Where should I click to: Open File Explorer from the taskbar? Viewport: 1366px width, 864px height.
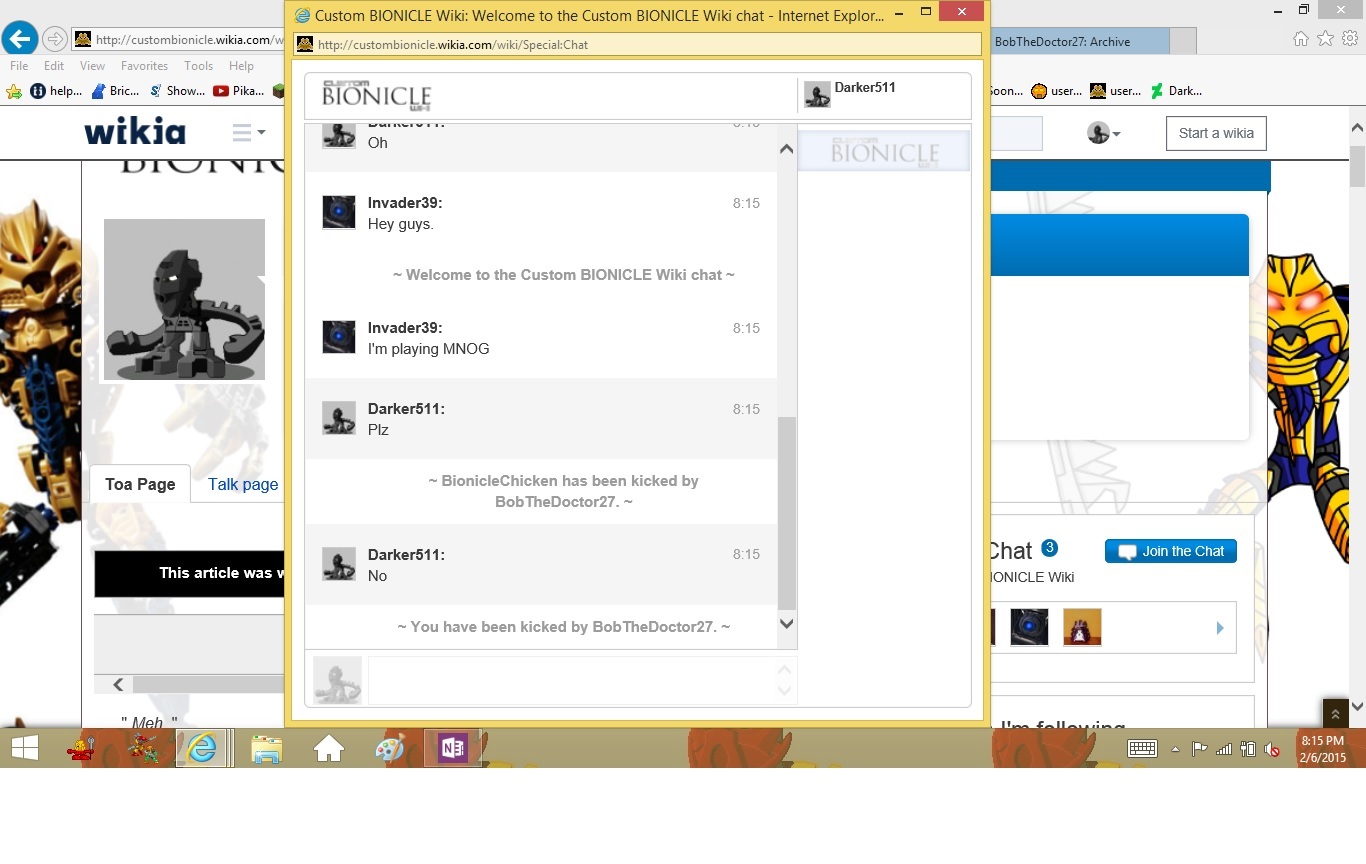click(266, 748)
